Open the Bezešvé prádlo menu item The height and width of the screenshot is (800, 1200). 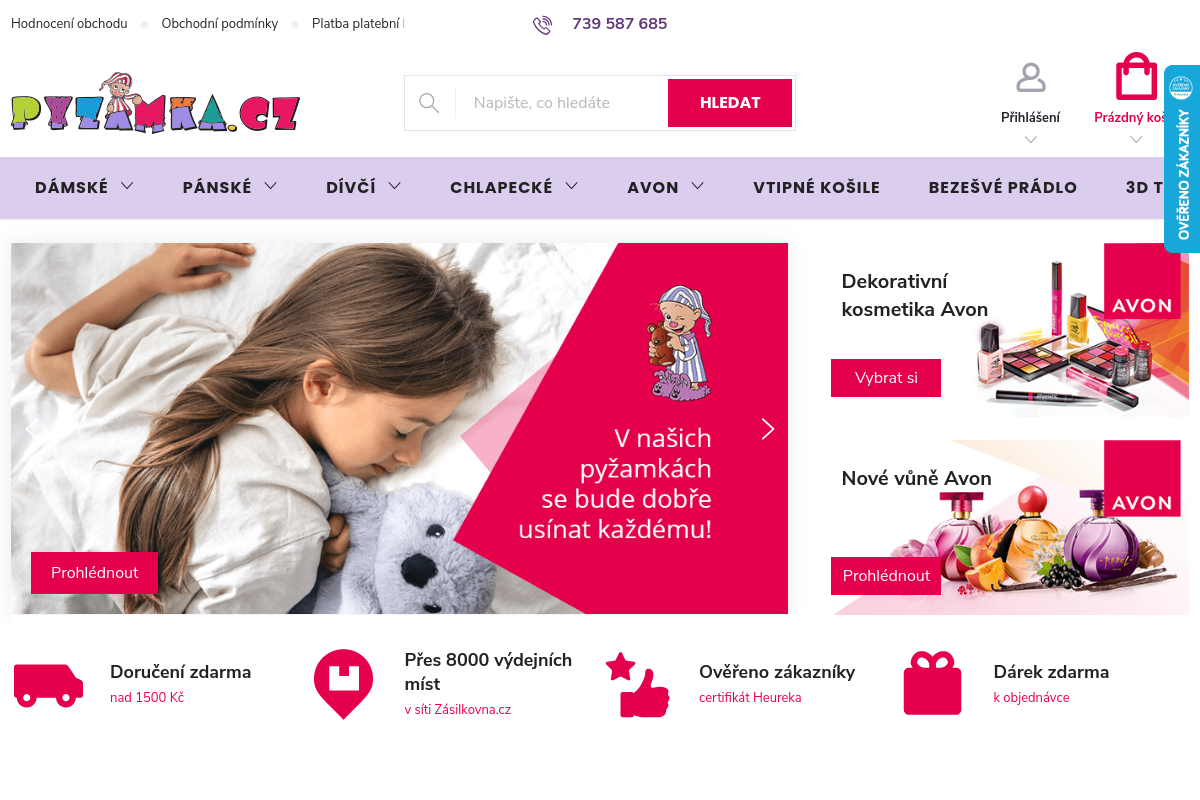point(1003,188)
